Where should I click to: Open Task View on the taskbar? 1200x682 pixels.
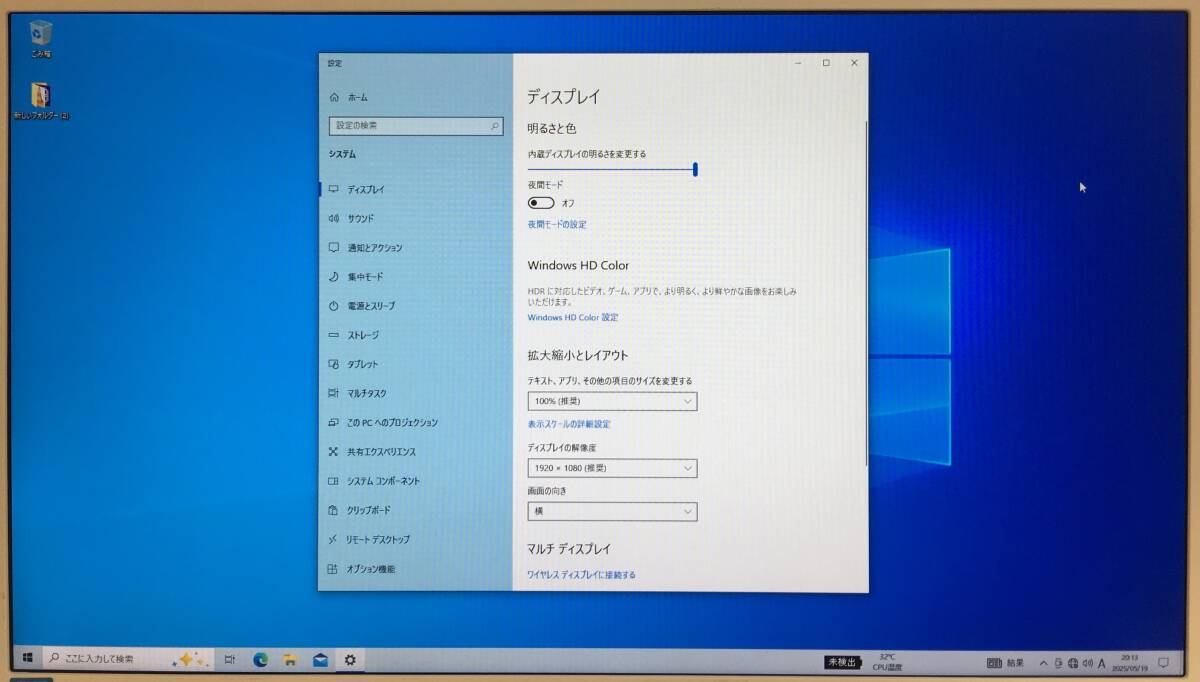[x=230, y=660]
